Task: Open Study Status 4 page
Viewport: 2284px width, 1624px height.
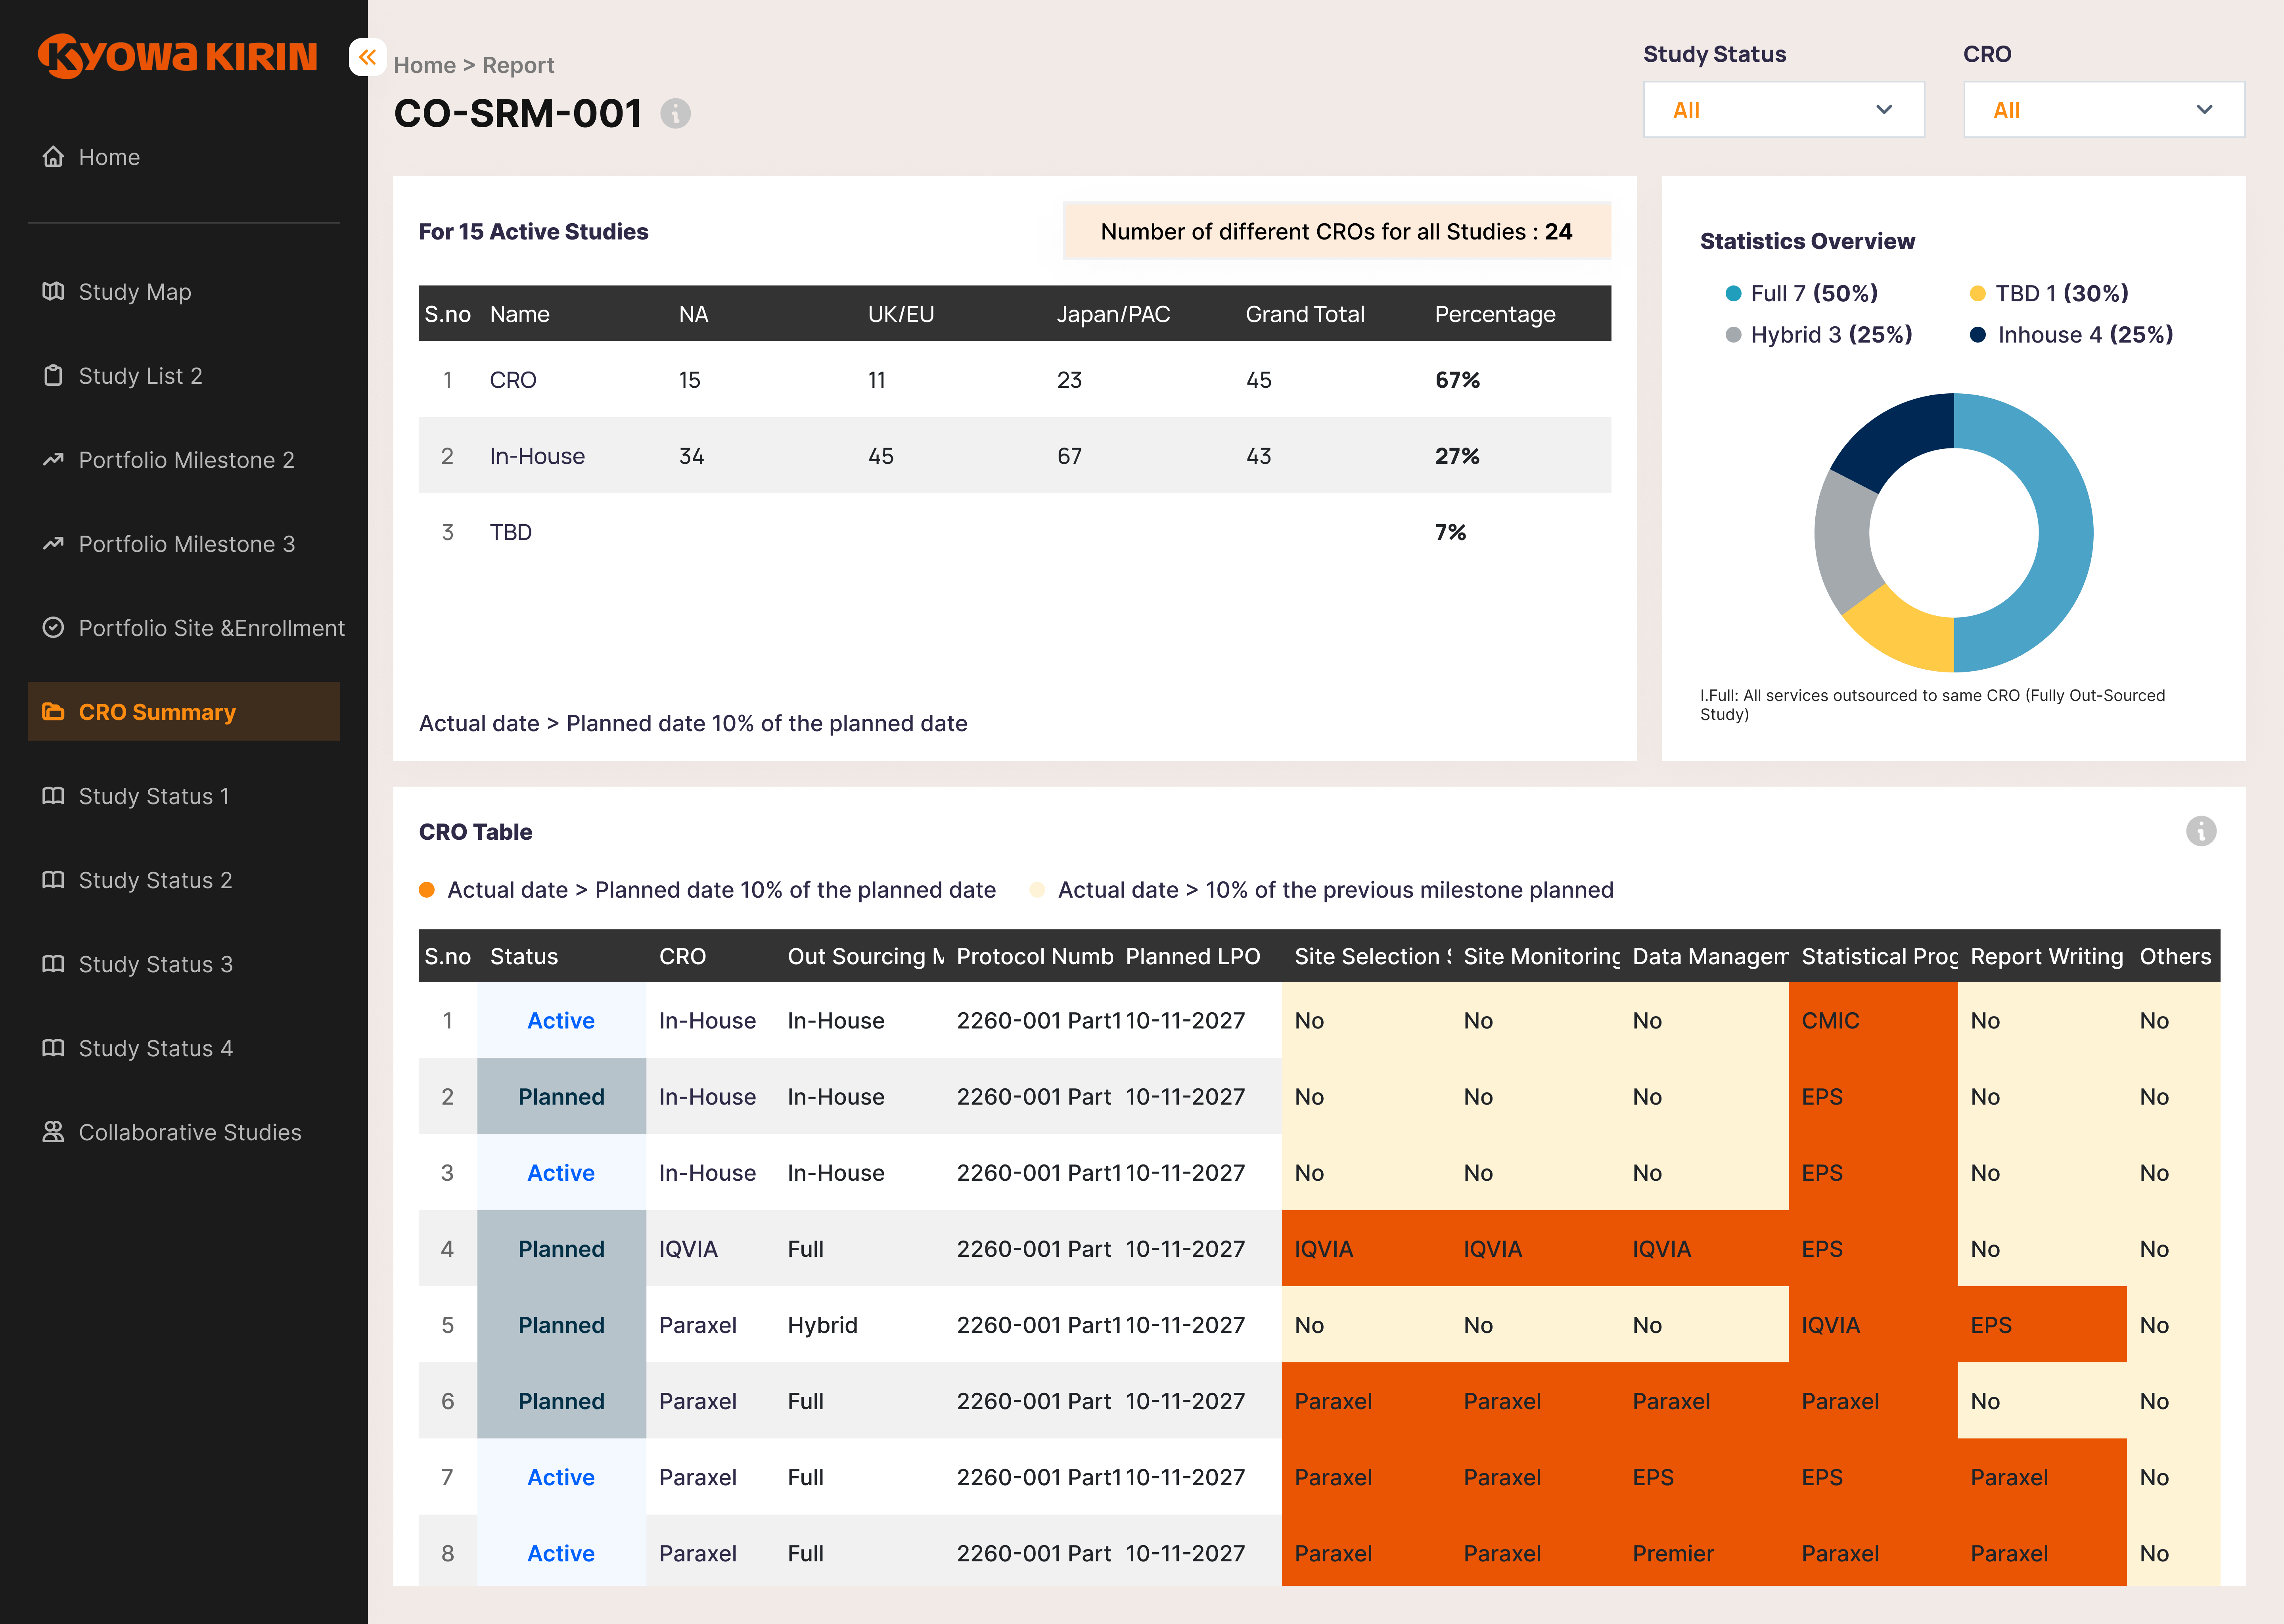Action: coord(184,1047)
